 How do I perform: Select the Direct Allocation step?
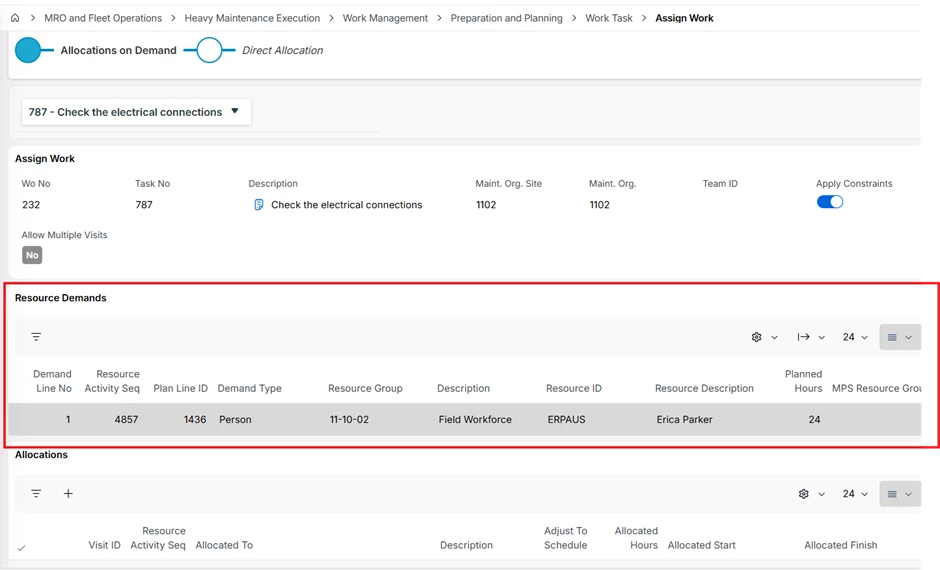pyautogui.click(x=209, y=50)
